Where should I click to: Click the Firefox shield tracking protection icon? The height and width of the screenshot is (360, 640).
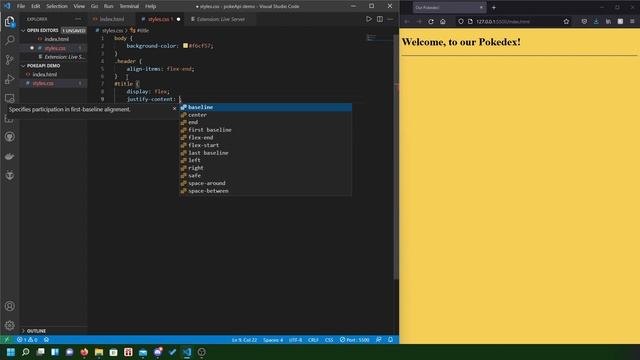[x=461, y=21]
